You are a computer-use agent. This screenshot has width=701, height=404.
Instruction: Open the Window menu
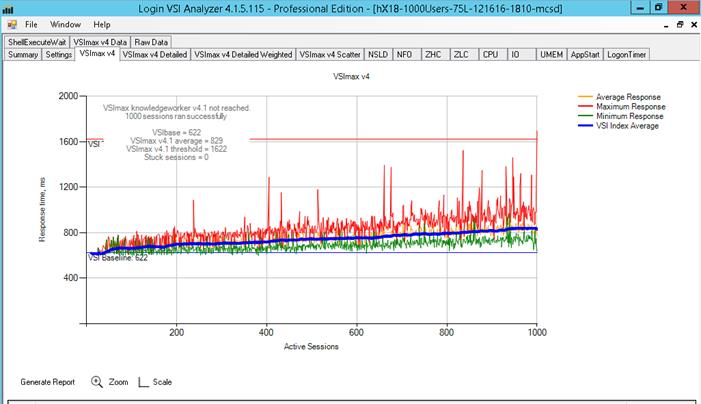coord(65,25)
